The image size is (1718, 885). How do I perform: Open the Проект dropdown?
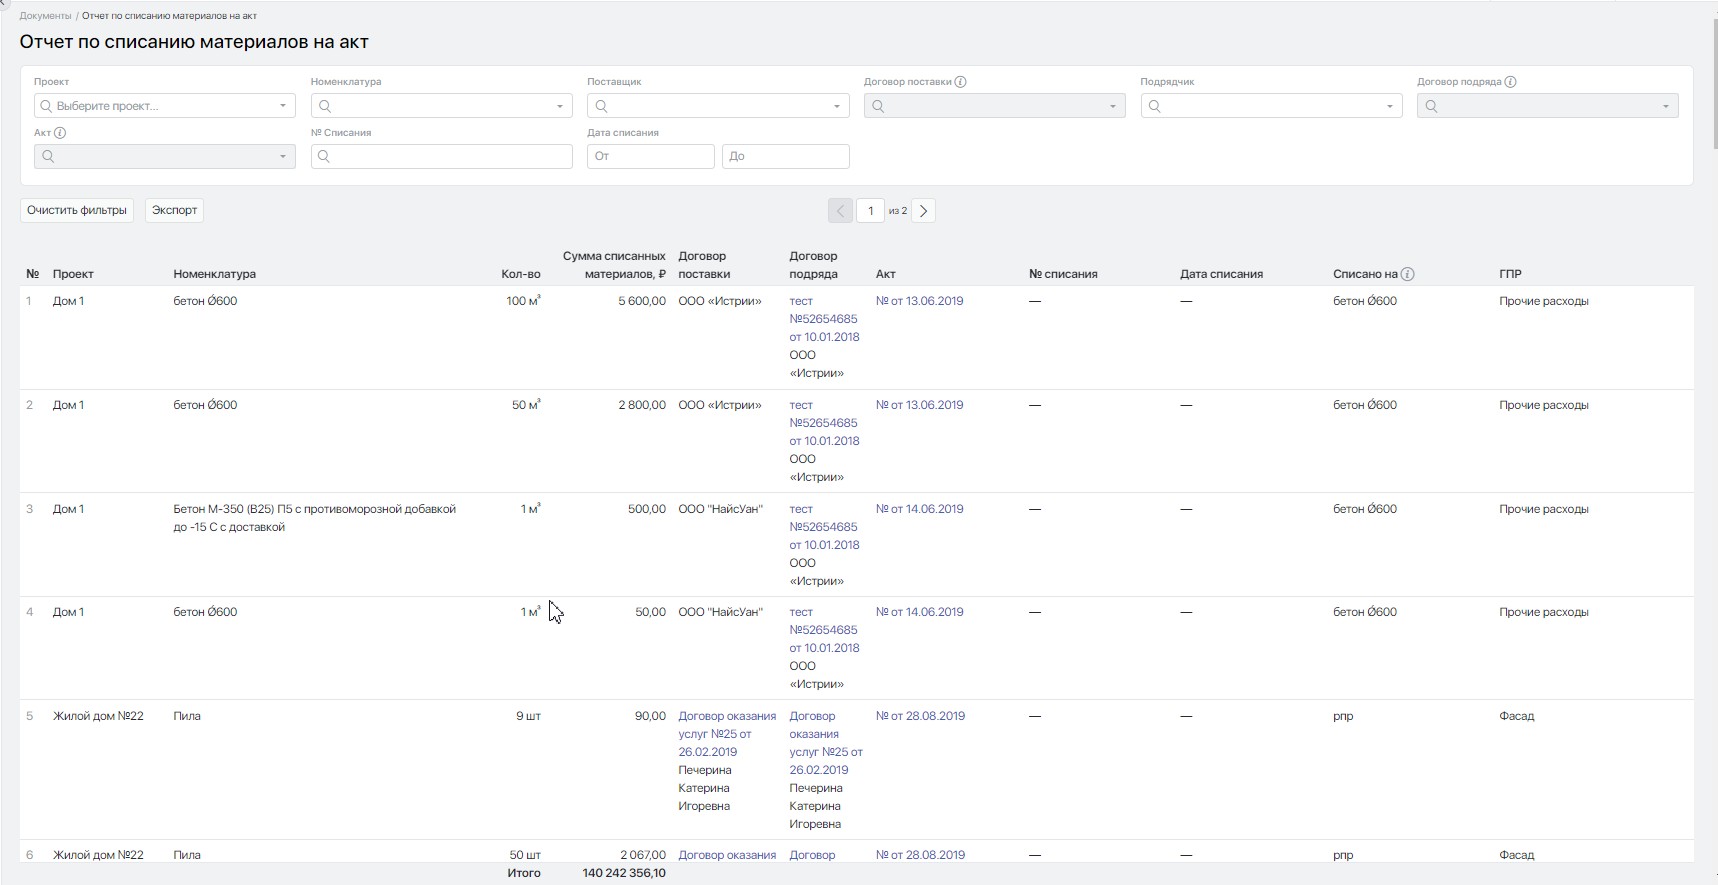coord(165,106)
